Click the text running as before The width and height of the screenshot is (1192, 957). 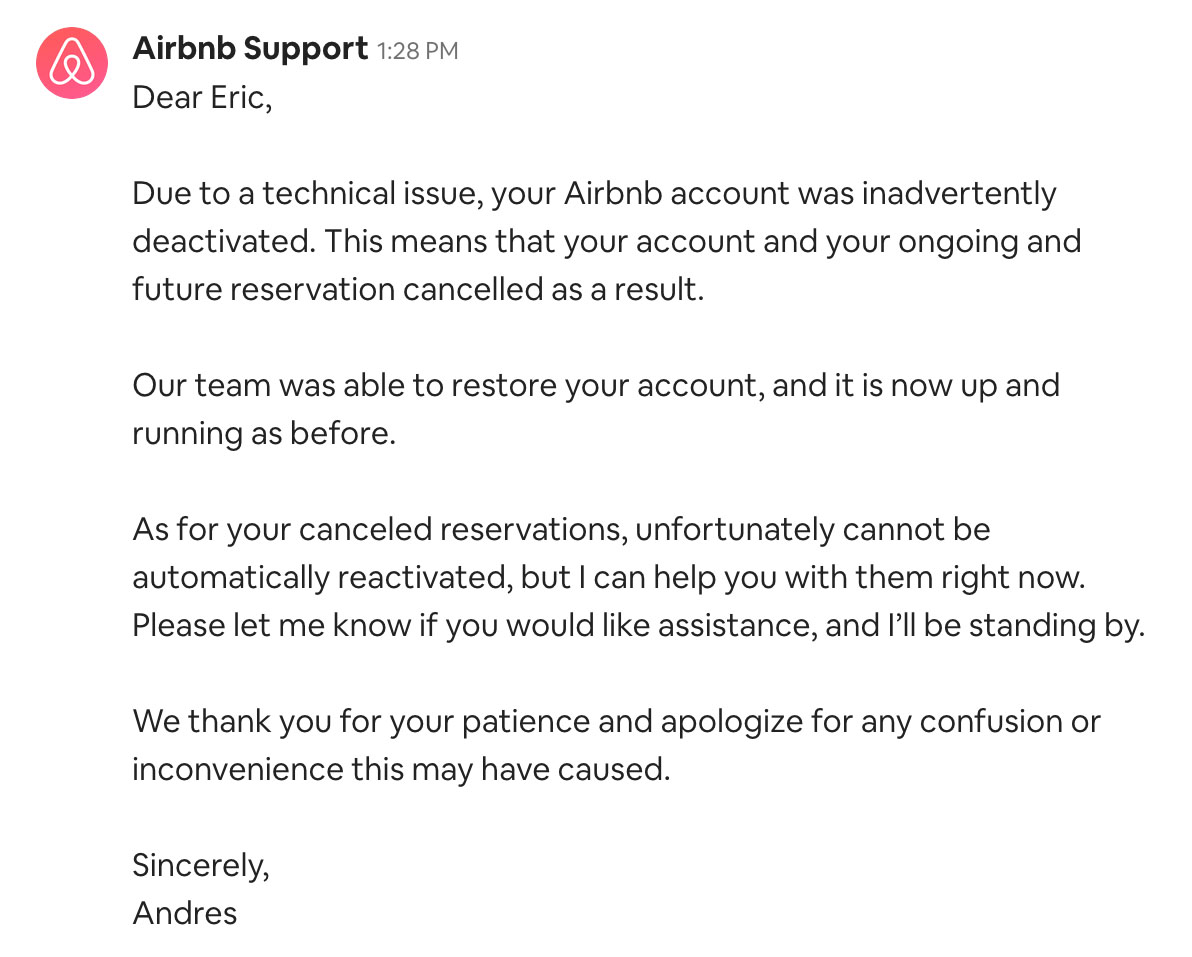[264, 434]
